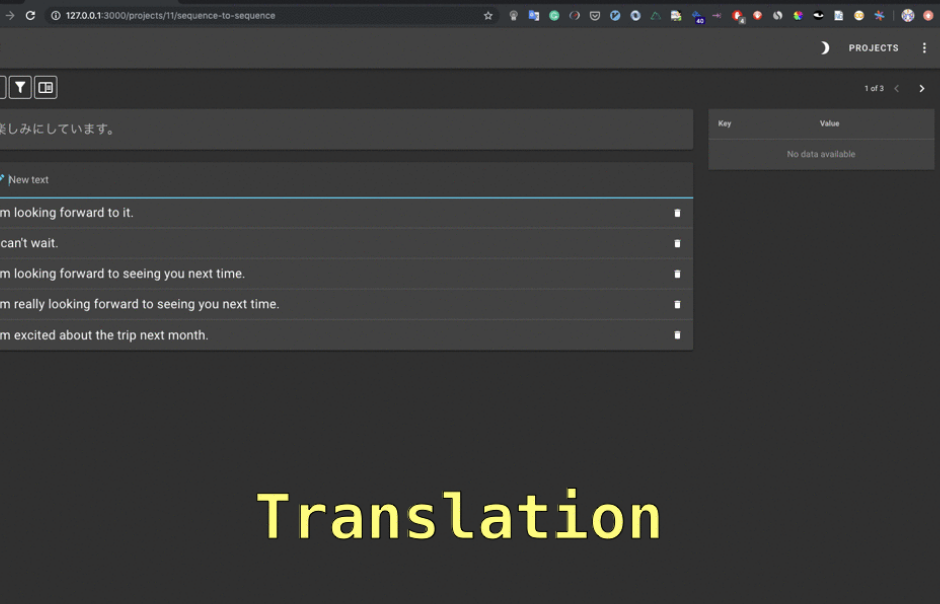
Task: Open the Chrome profile avatar
Action: click(x=908, y=16)
